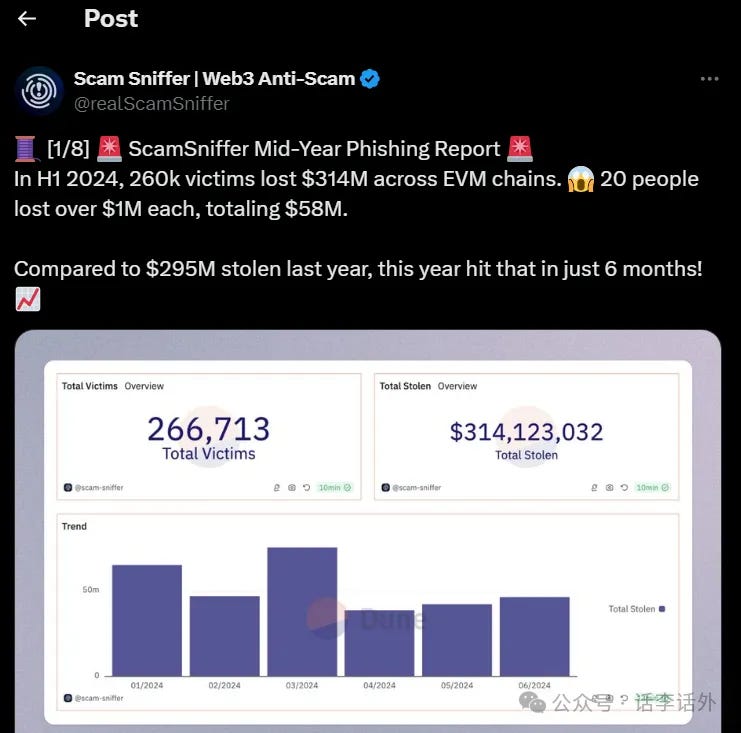Click the link icon in Total Victims panel

(277, 488)
